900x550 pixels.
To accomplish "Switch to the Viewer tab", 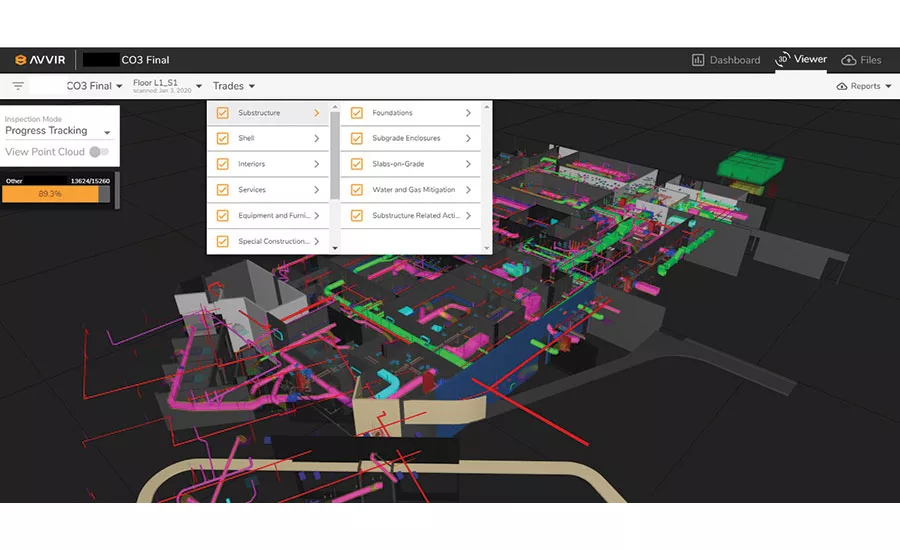I will click(801, 59).
